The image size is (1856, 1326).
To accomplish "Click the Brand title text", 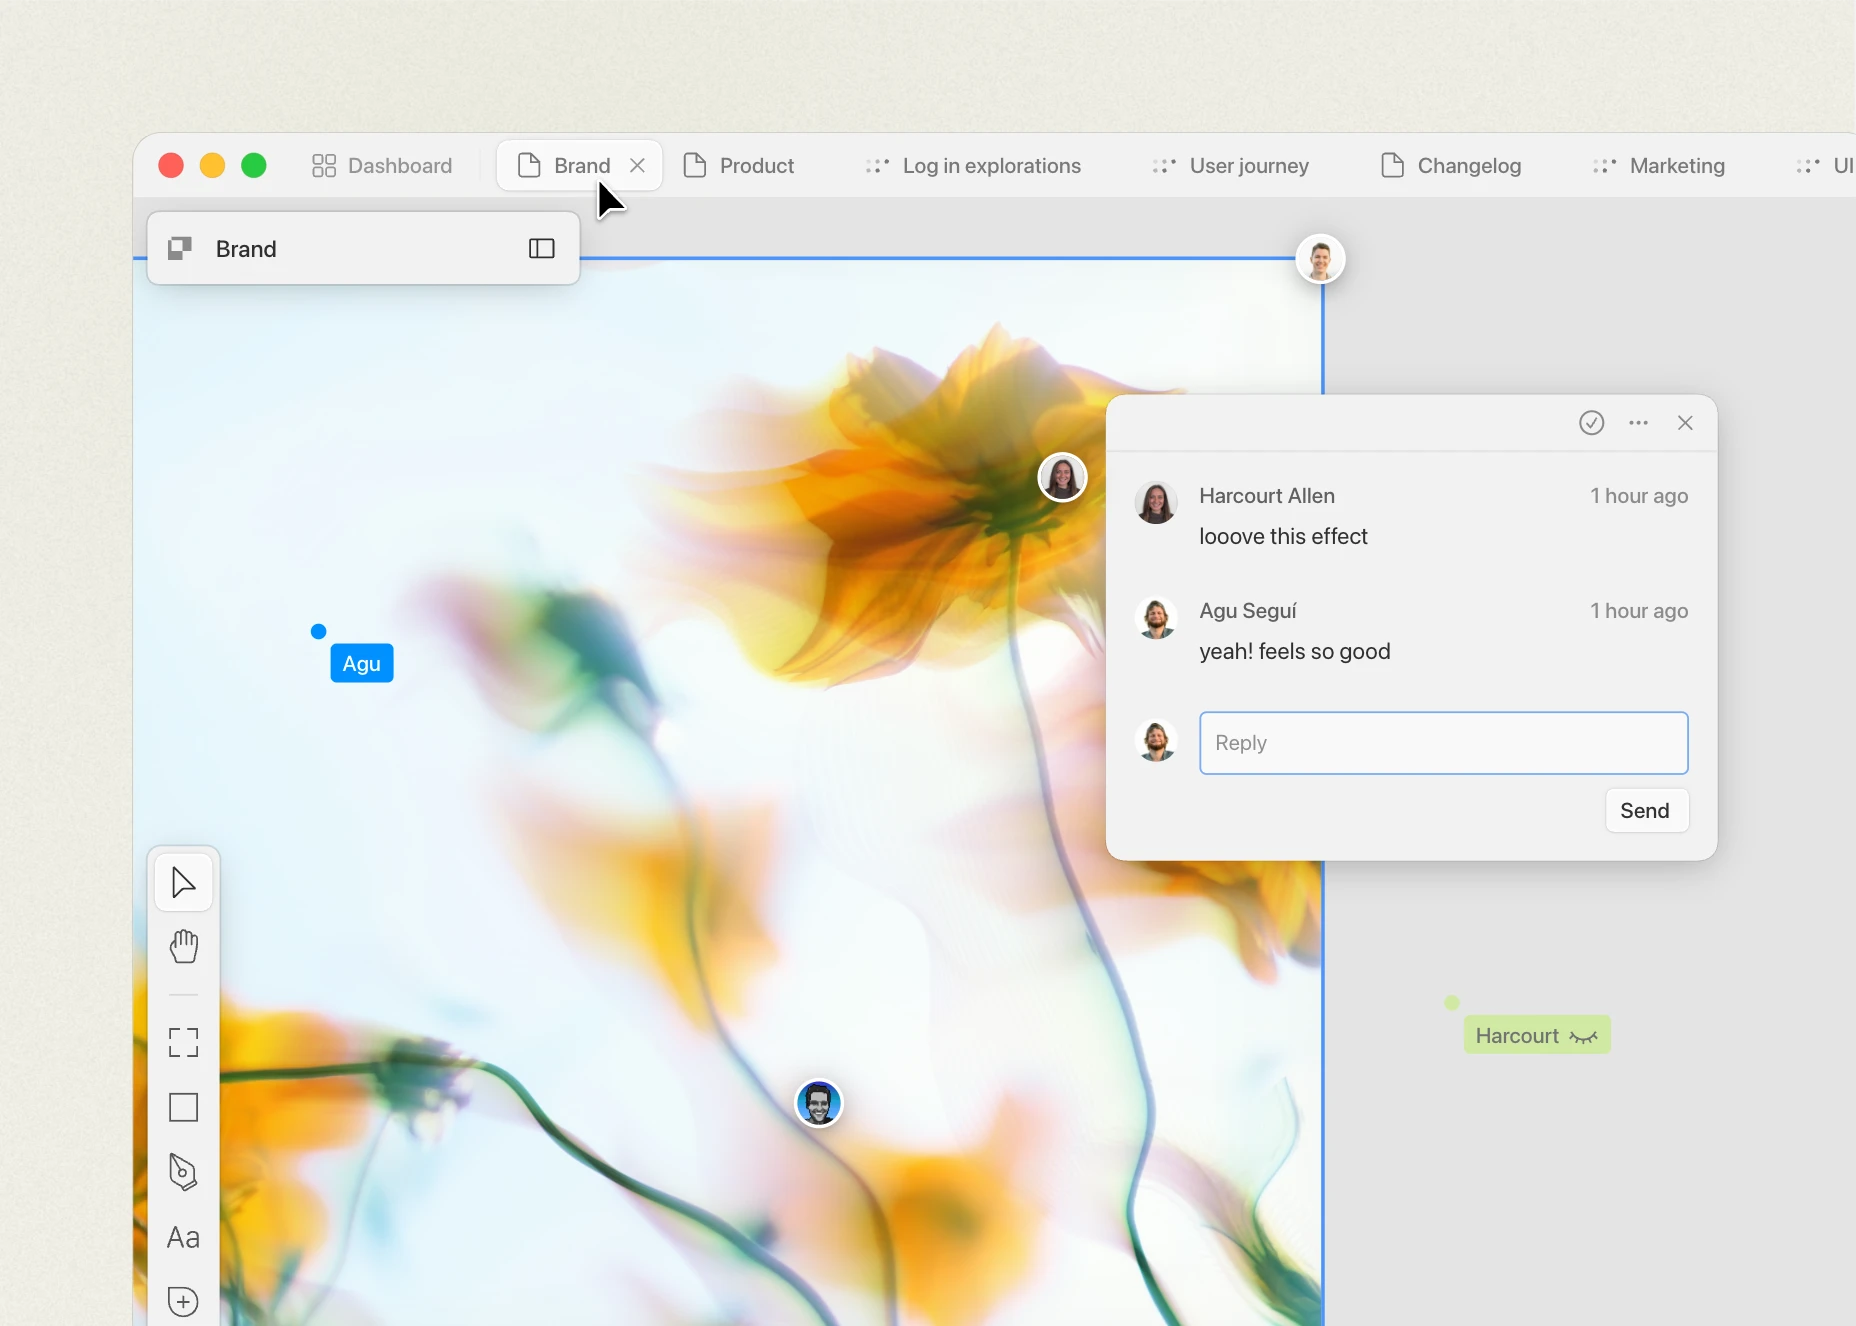I will [246, 249].
